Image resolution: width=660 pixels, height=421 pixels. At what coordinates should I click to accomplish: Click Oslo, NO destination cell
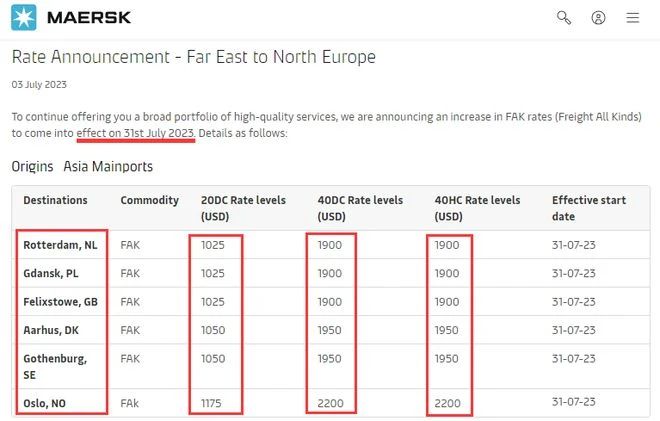44,403
